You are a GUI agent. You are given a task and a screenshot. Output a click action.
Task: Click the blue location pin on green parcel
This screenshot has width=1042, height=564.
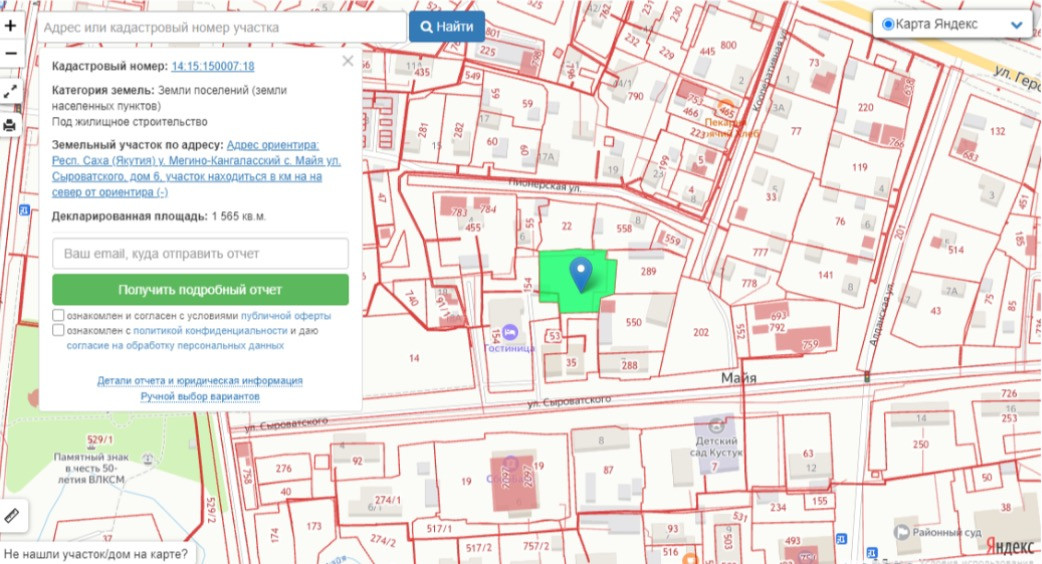(x=581, y=275)
